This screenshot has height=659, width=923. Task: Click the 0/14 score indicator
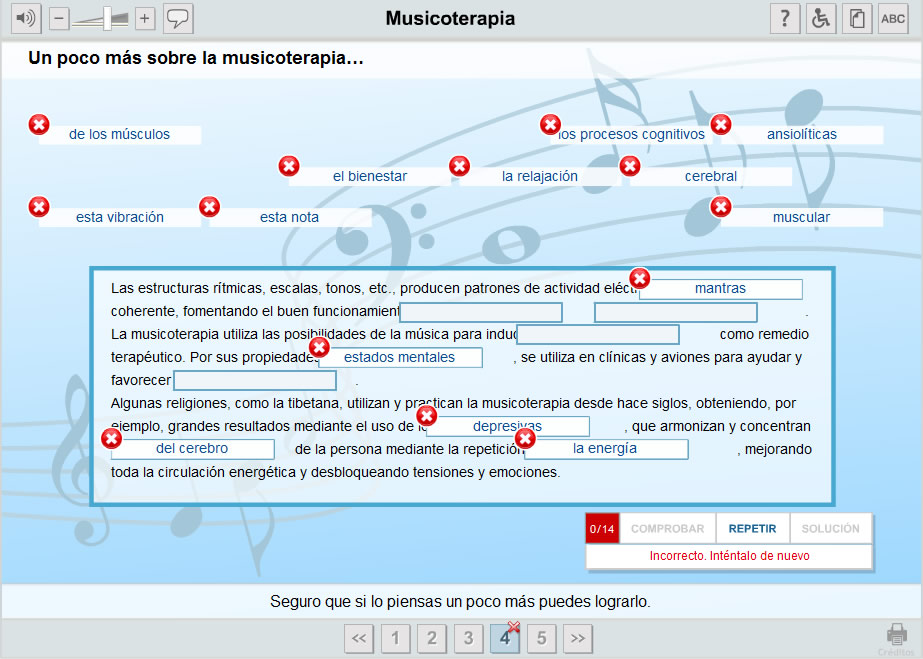(x=602, y=528)
